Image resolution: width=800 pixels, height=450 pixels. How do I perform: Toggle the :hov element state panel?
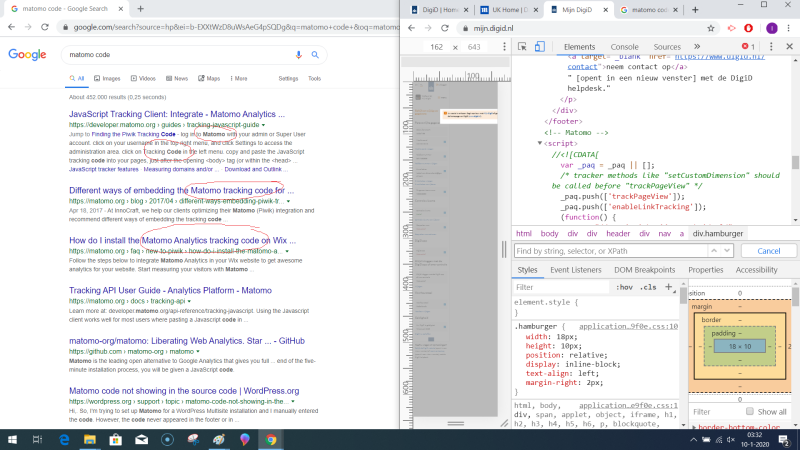click(625, 287)
